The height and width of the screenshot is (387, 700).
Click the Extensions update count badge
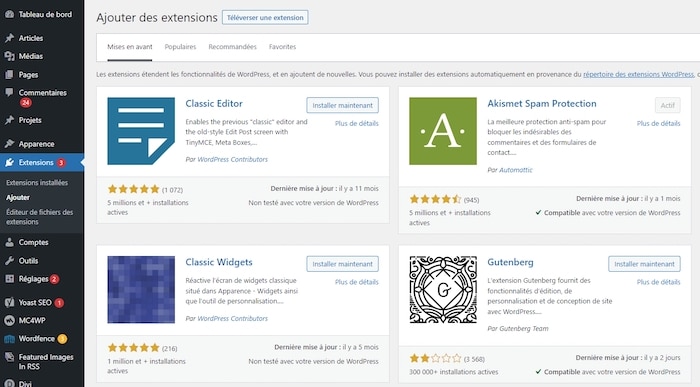61,162
